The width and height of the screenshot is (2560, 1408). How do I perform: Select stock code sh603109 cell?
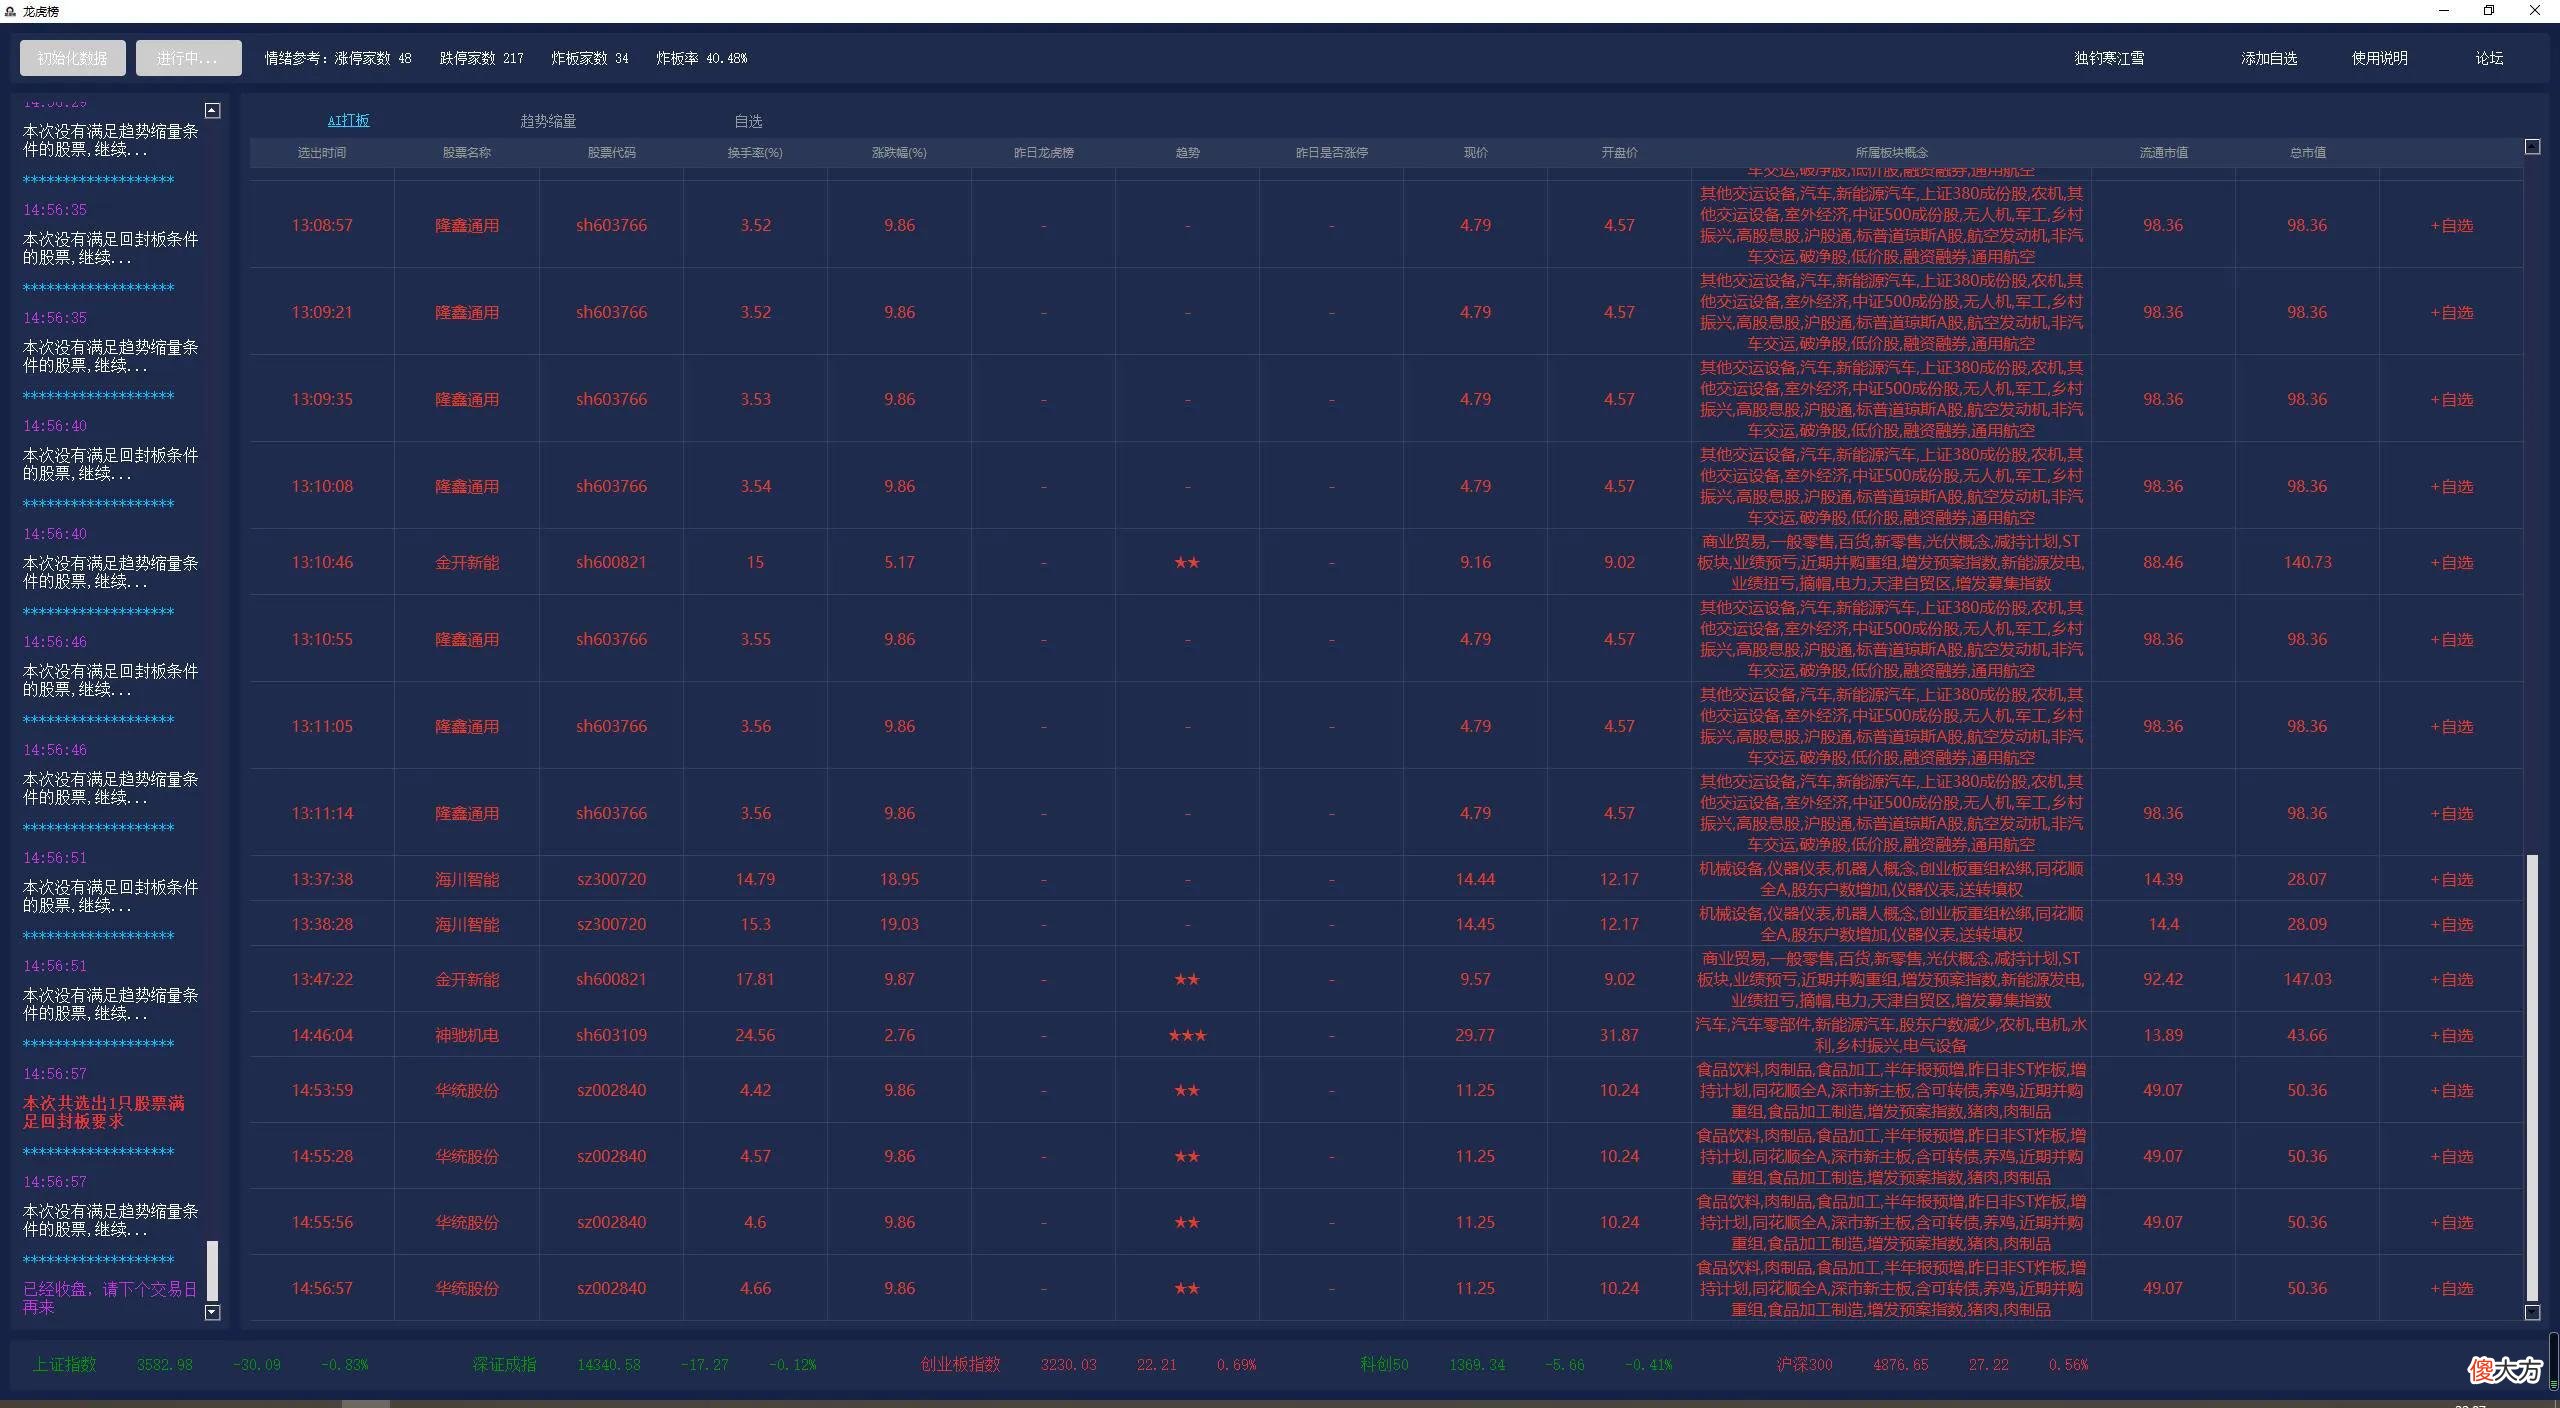tap(611, 1035)
